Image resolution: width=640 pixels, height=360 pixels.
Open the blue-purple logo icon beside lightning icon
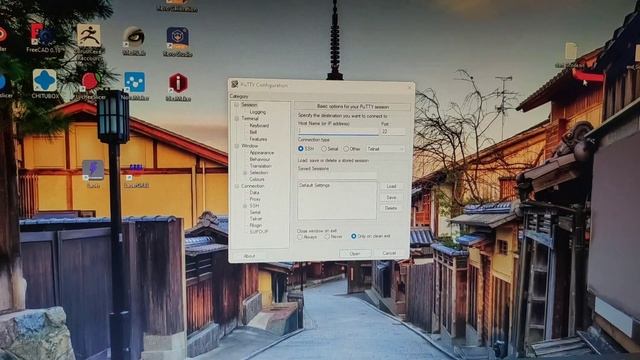tap(136, 175)
